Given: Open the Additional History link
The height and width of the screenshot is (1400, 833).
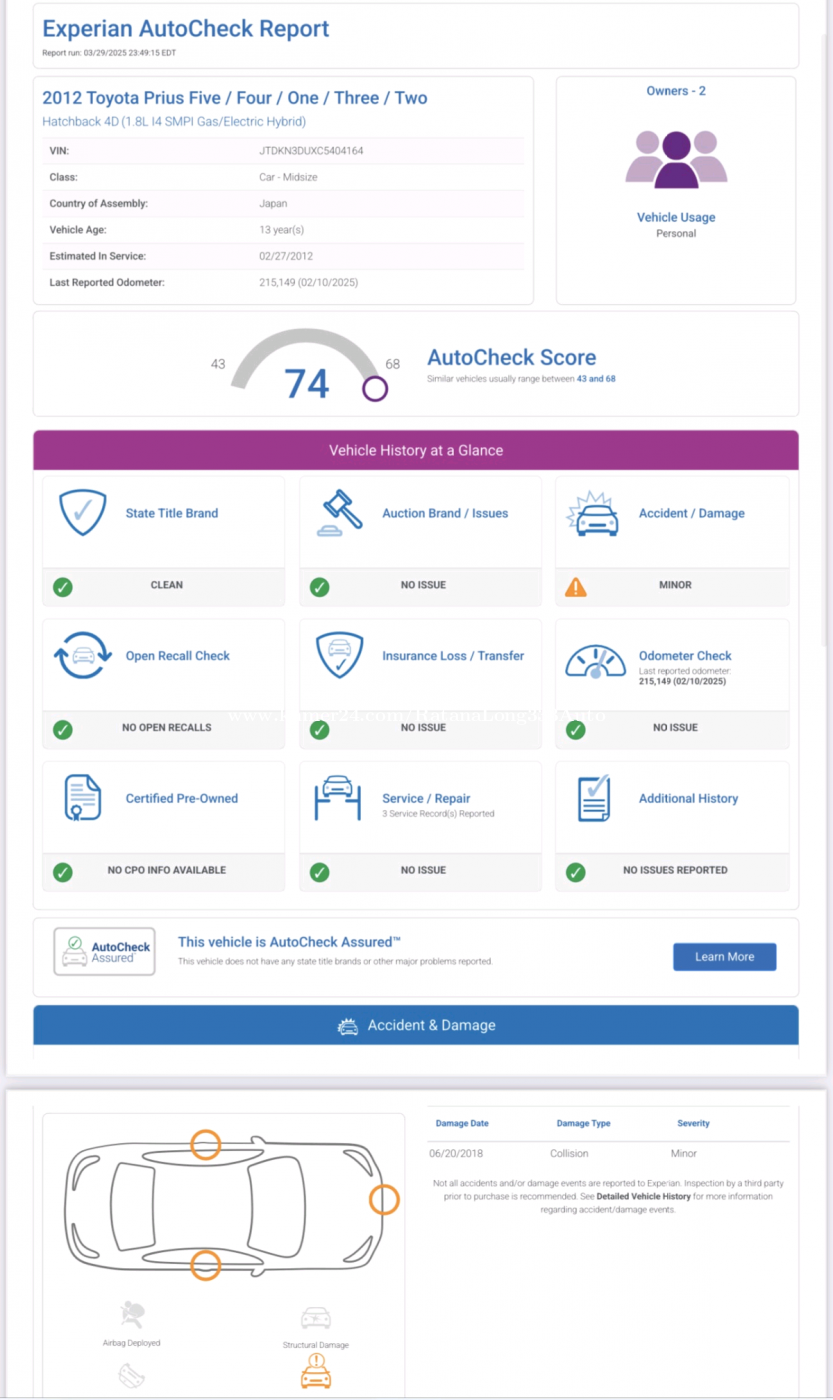Looking at the screenshot, I should [x=688, y=798].
